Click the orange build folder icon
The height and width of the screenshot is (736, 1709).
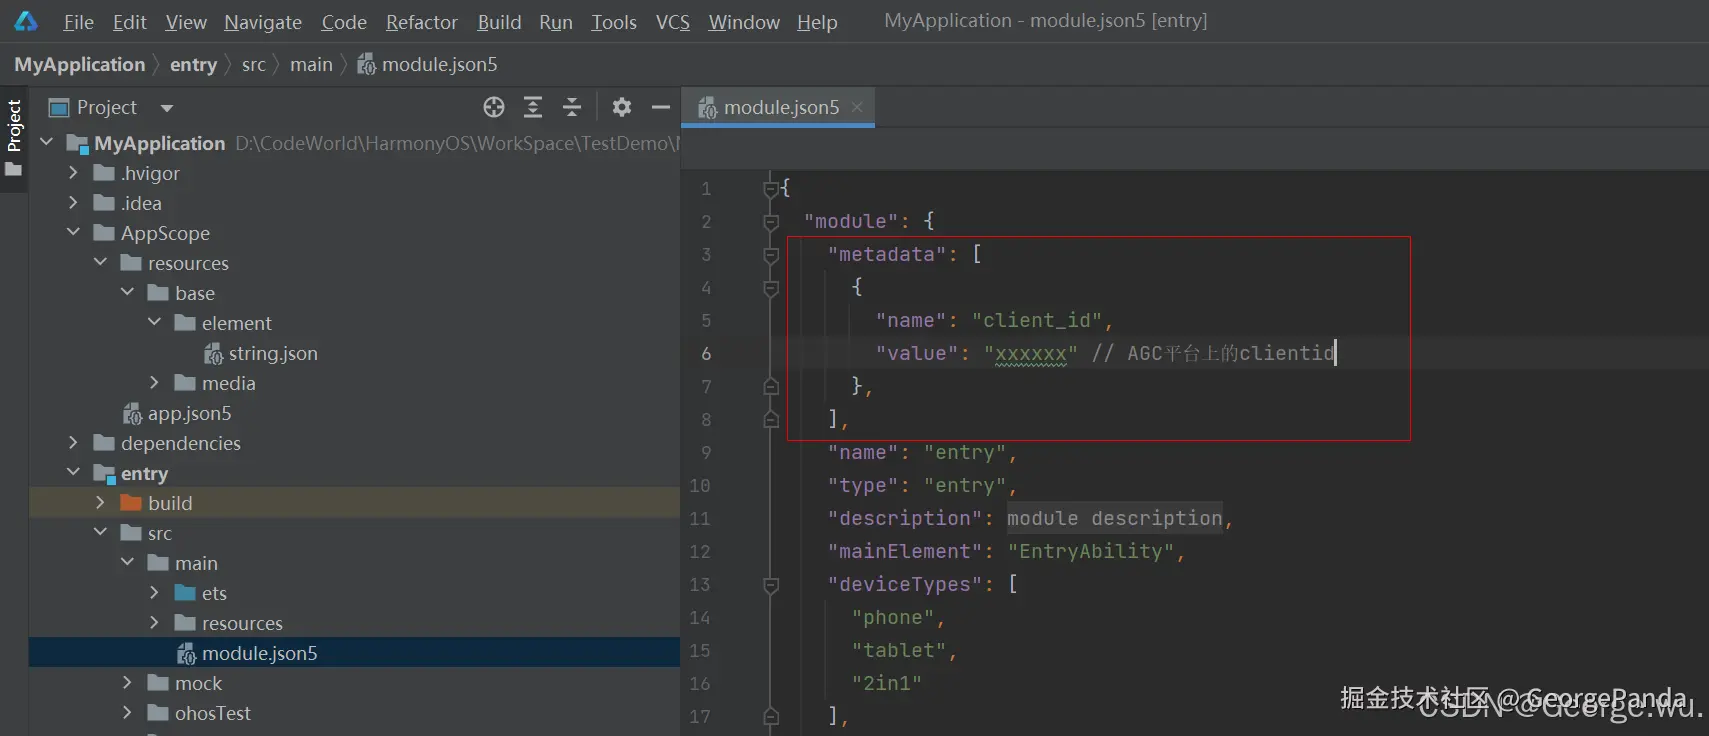pos(131,503)
